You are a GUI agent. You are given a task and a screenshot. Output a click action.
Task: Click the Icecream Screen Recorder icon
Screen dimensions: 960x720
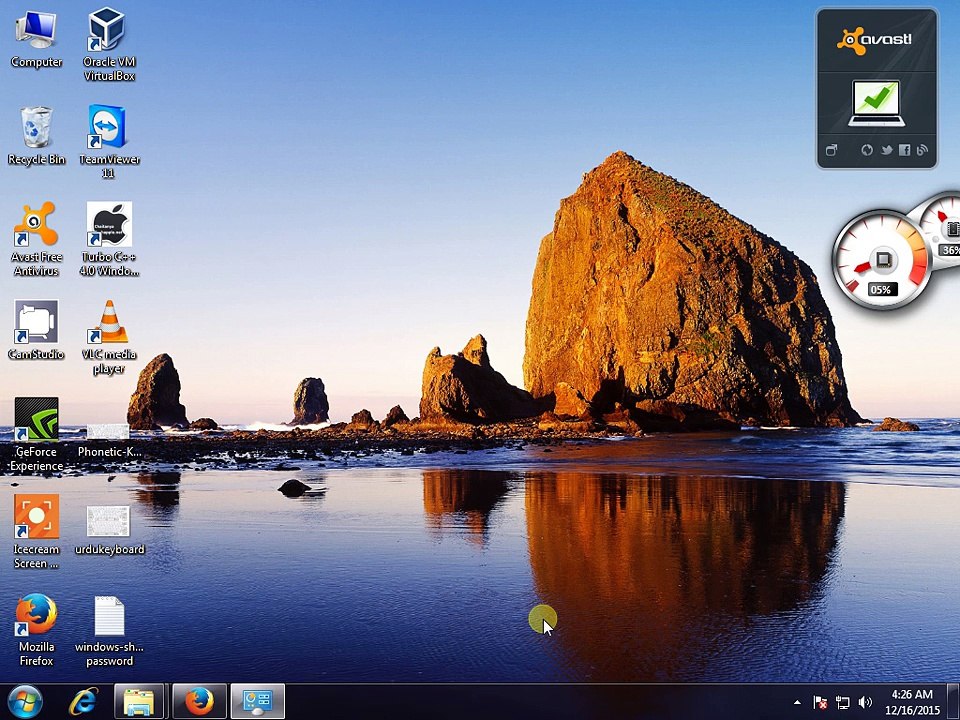pos(36,518)
